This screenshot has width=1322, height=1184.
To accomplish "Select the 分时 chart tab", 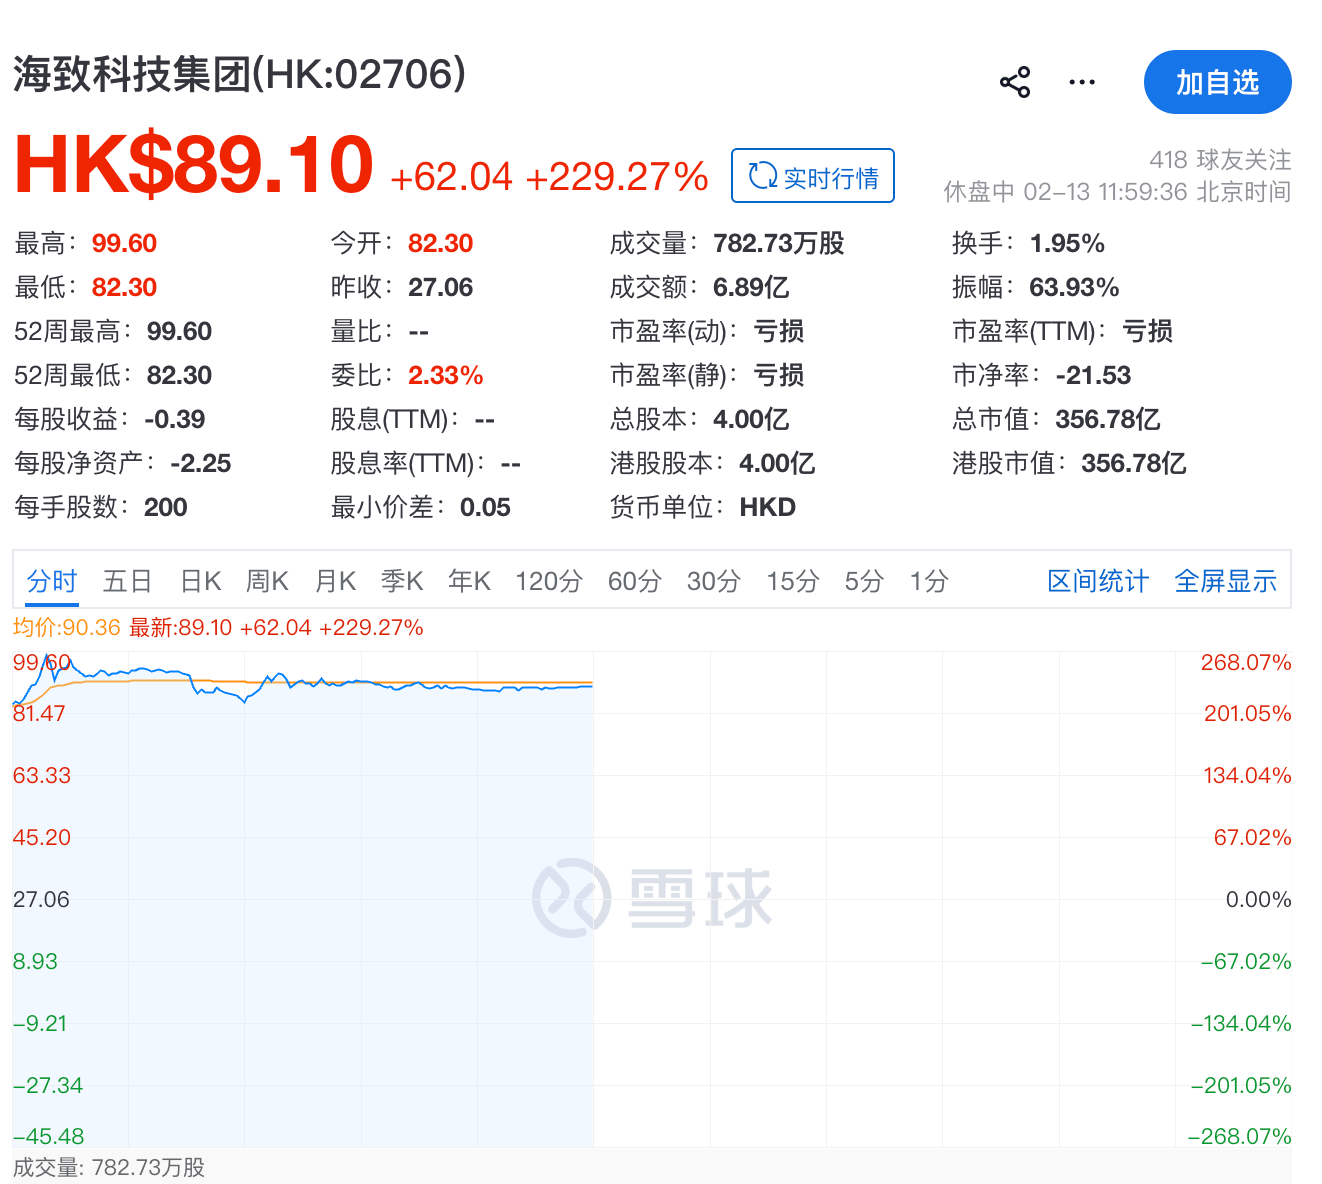I will (52, 581).
